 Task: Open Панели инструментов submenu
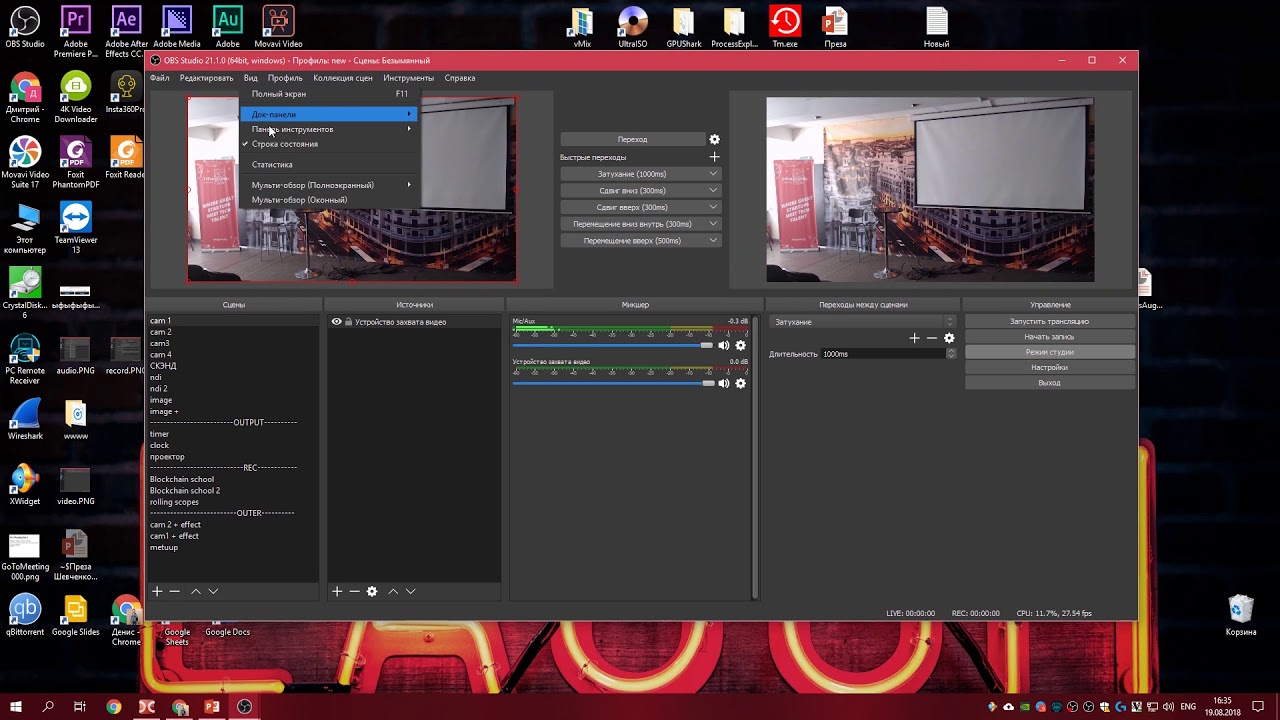click(327, 129)
